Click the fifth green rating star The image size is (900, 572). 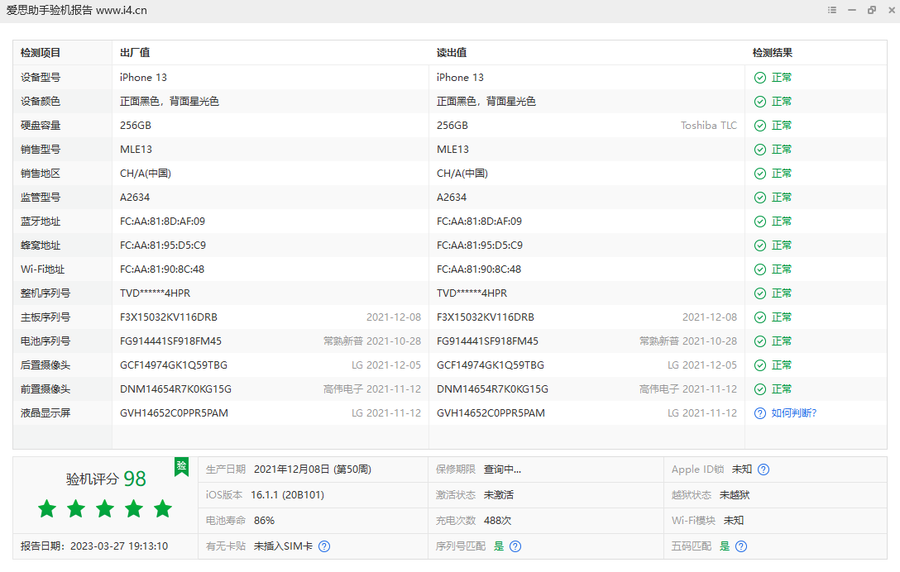(163, 509)
